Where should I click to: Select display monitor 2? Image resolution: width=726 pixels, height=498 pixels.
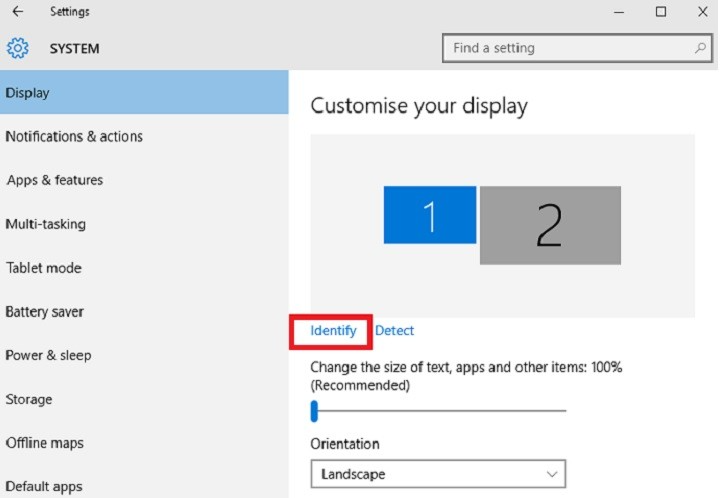click(x=550, y=225)
